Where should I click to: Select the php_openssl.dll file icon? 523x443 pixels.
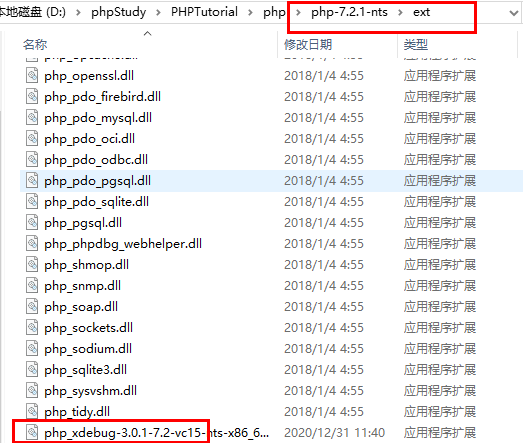tap(32, 75)
